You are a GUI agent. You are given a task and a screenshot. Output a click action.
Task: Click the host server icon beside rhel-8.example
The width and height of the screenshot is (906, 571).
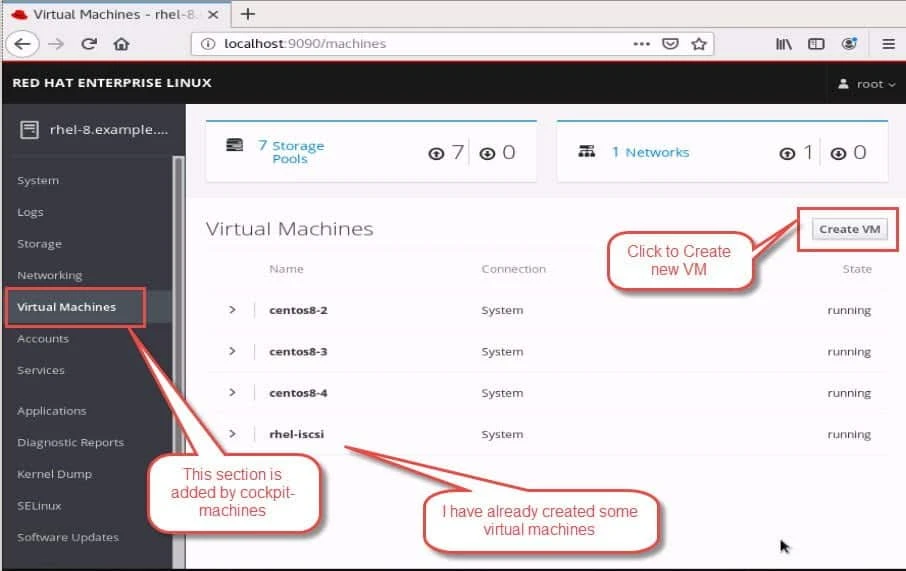pos(29,129)
